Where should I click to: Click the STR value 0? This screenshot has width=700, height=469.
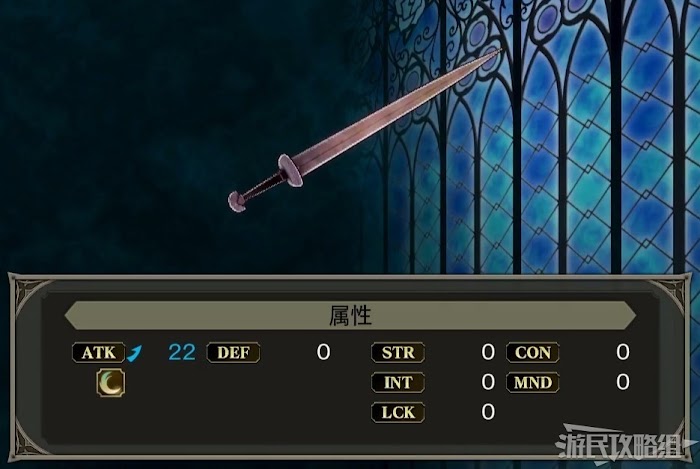pyautogui.click(x=488, y=352)
